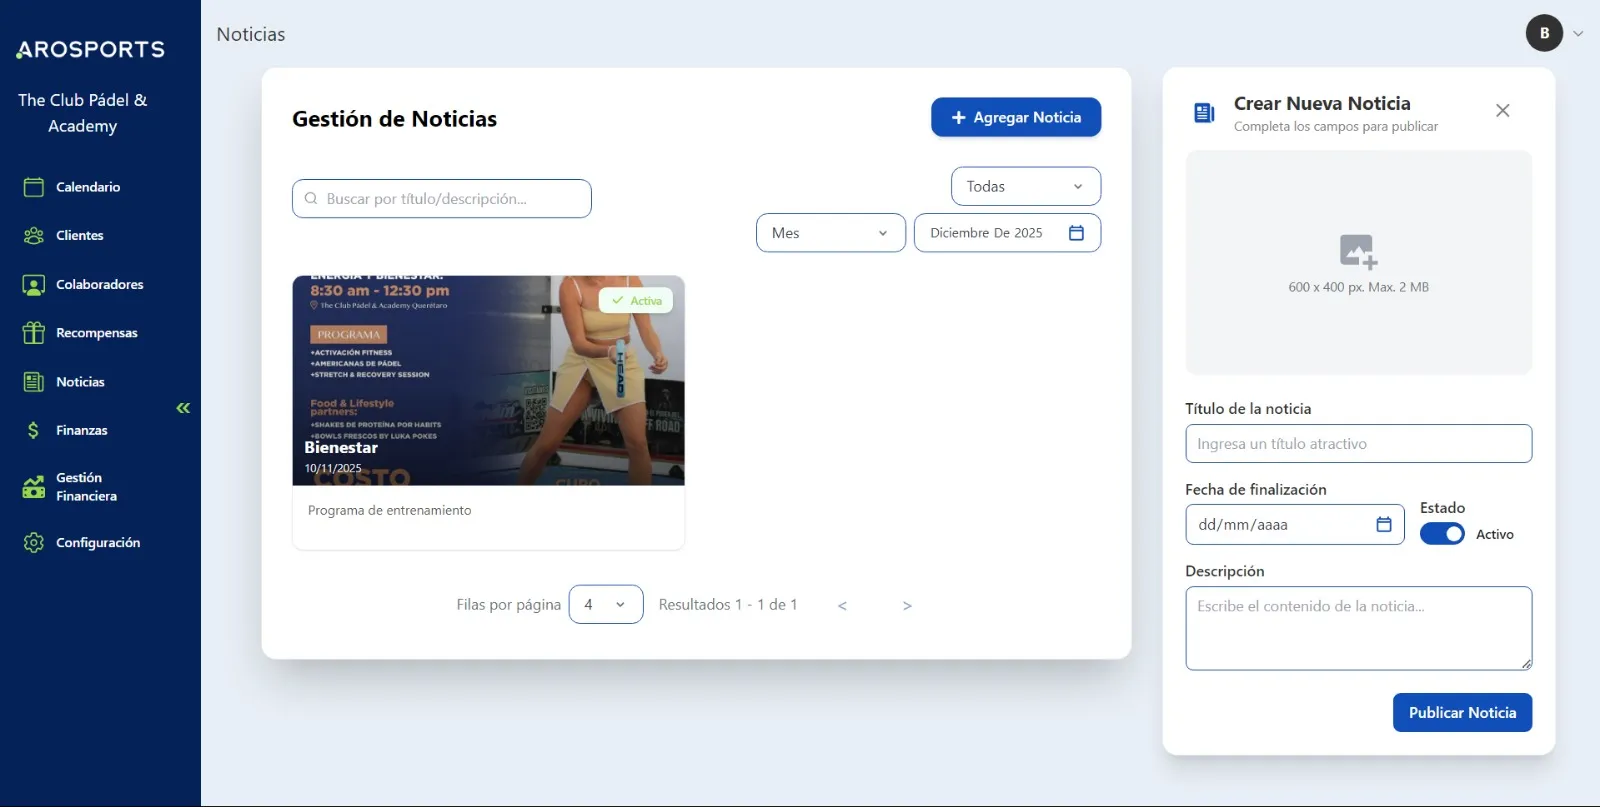Click the news document icon beside Crear Nueva Noticia
The height and width of the screenshot is (807, 1600).
point(1205,113)
